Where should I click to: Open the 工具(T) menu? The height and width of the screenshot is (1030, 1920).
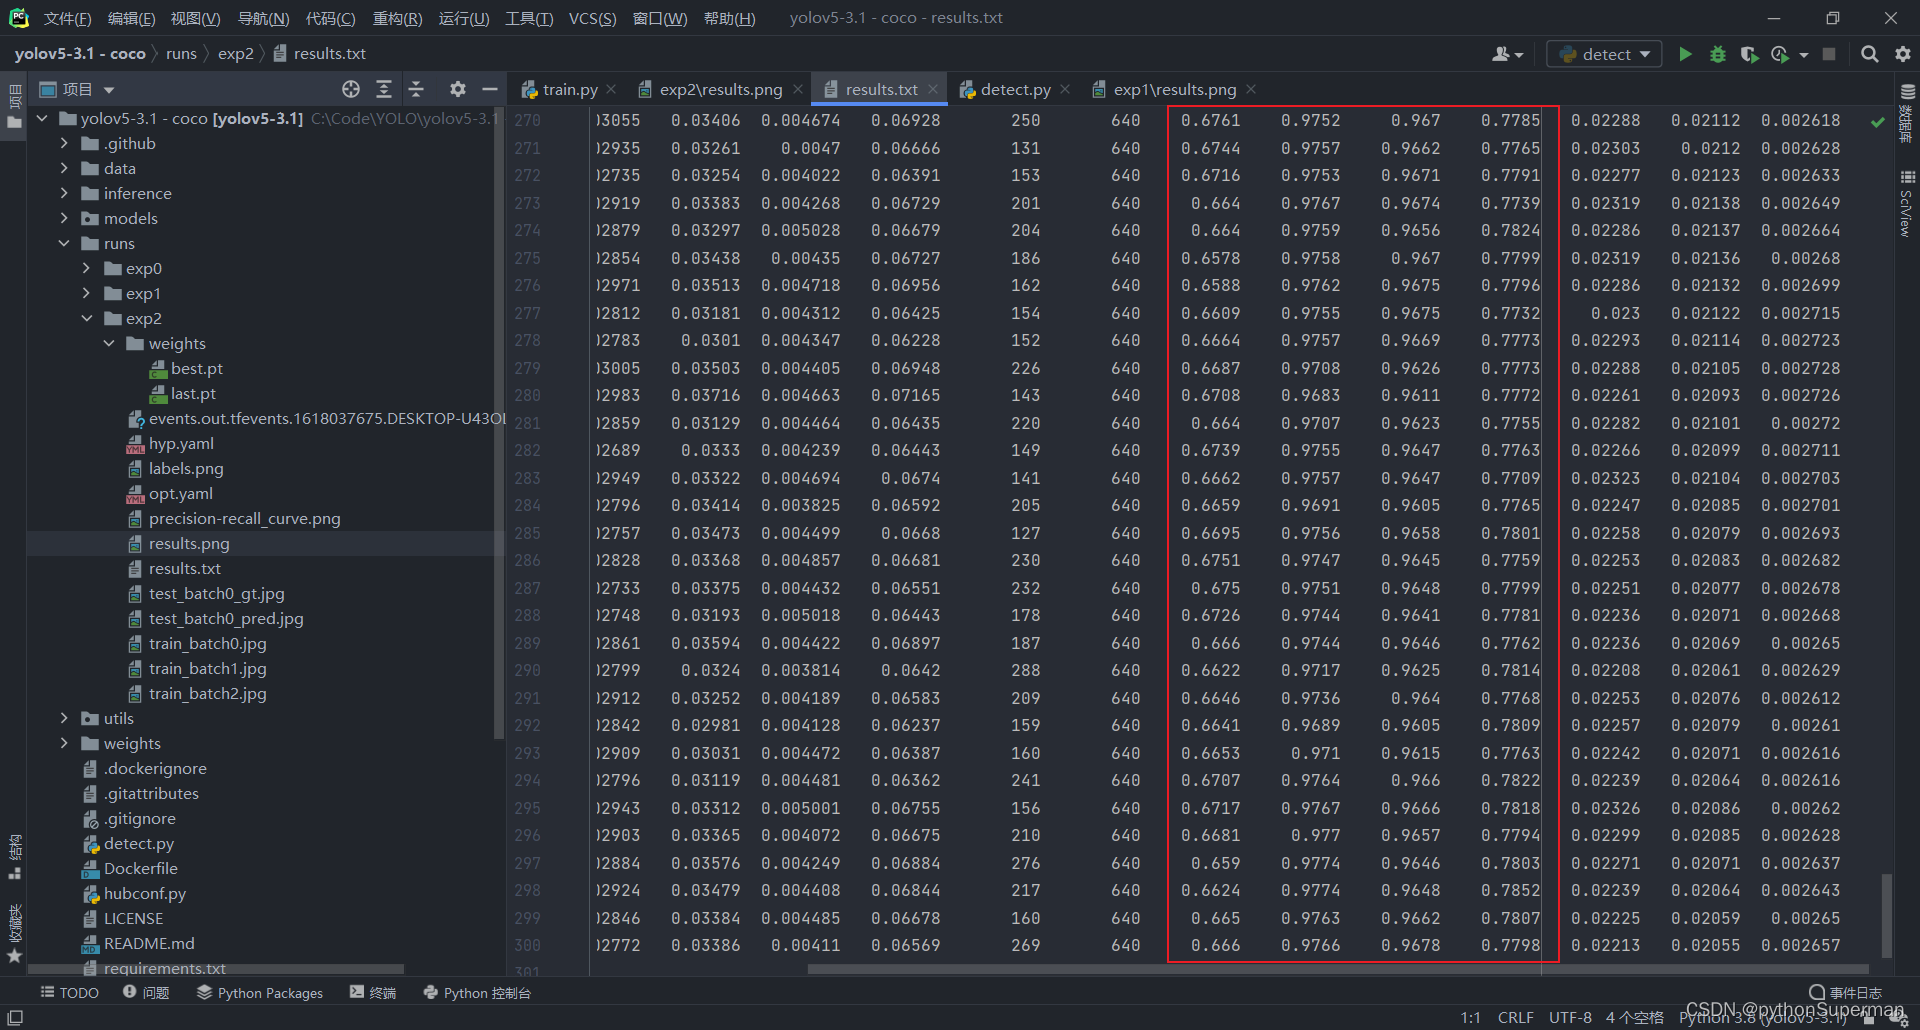529,18
